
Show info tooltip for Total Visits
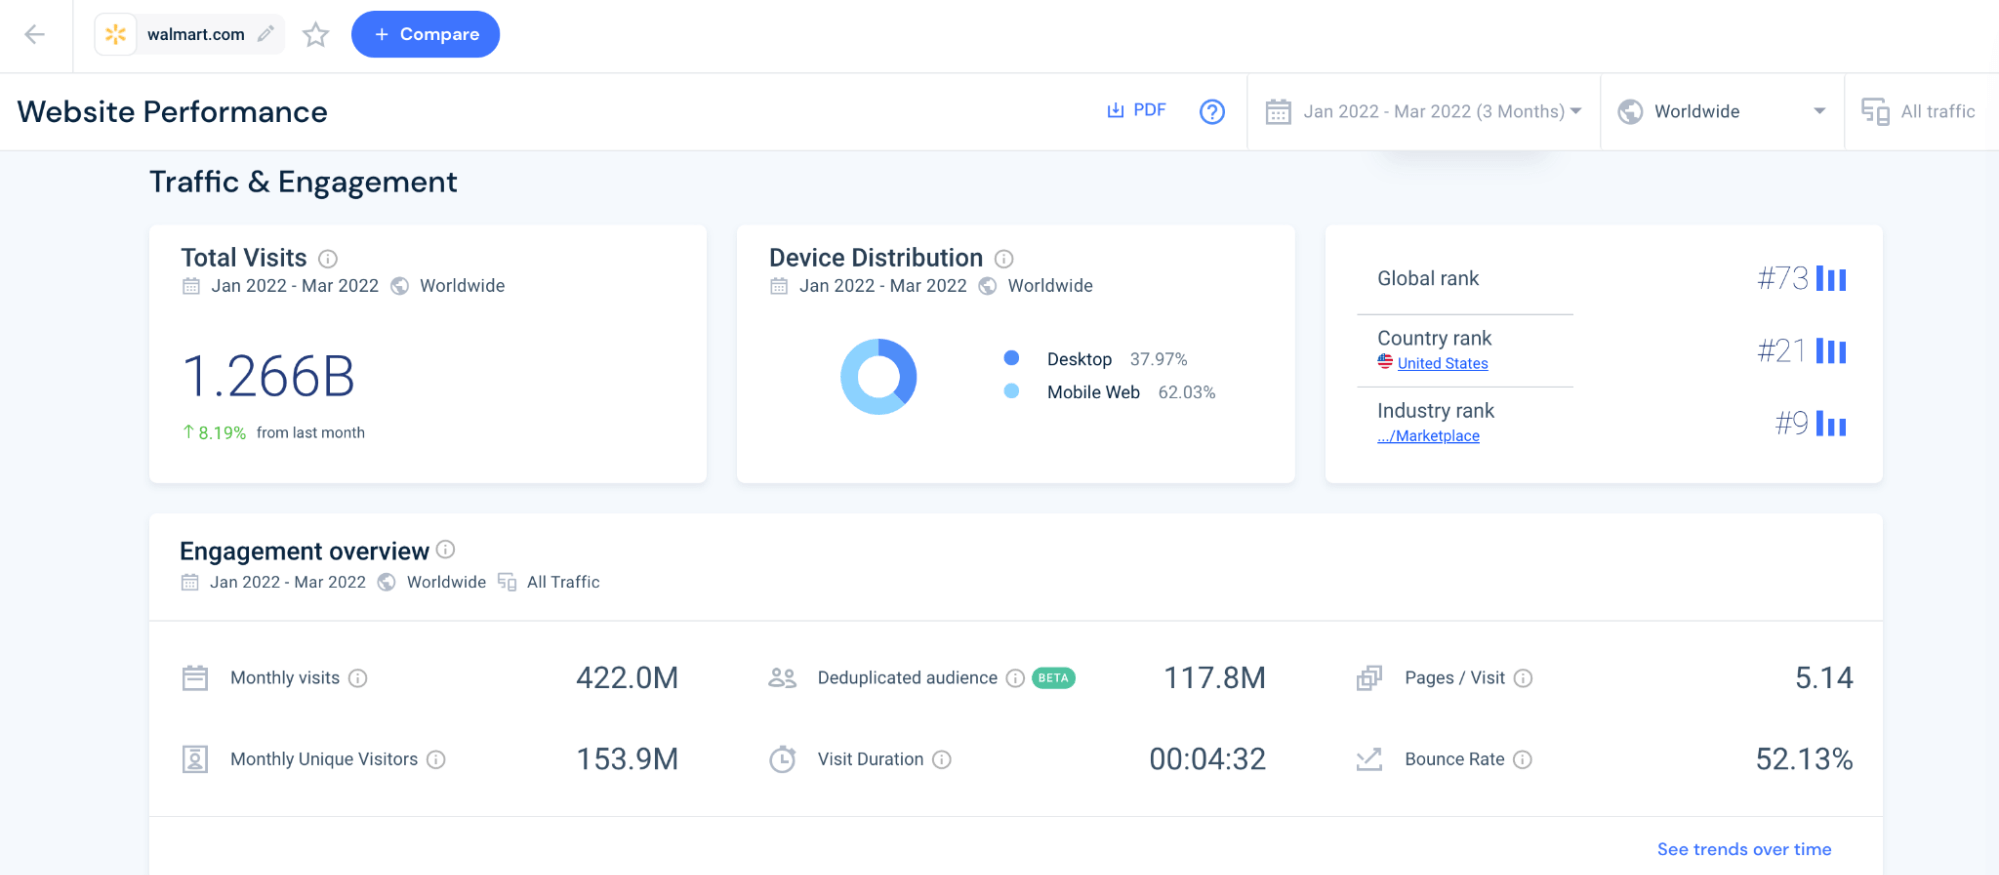click(x=327, y=259)
